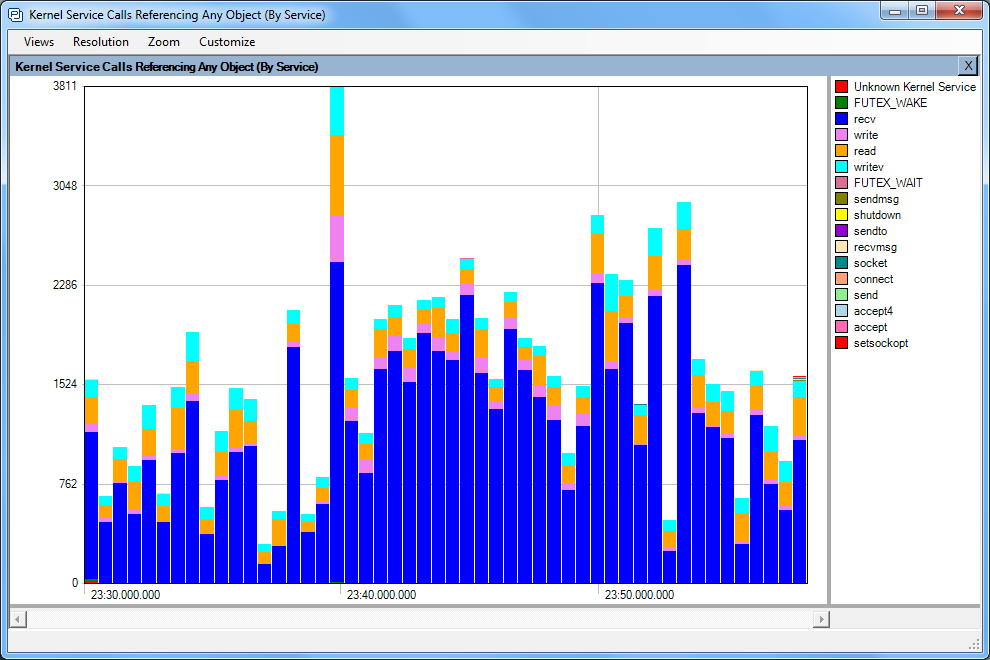Open the Views menu
This screenshot has width=990, height=660.
click(x=39, y=42)
